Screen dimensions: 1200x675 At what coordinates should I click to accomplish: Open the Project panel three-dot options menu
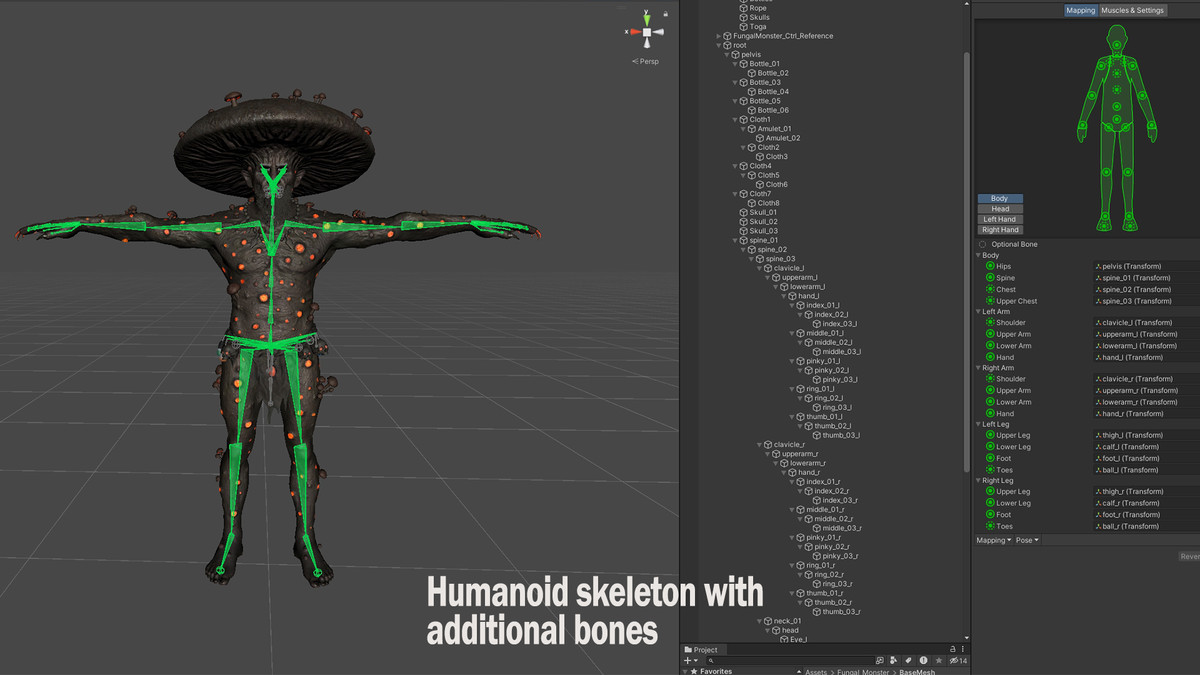point(961,649)
